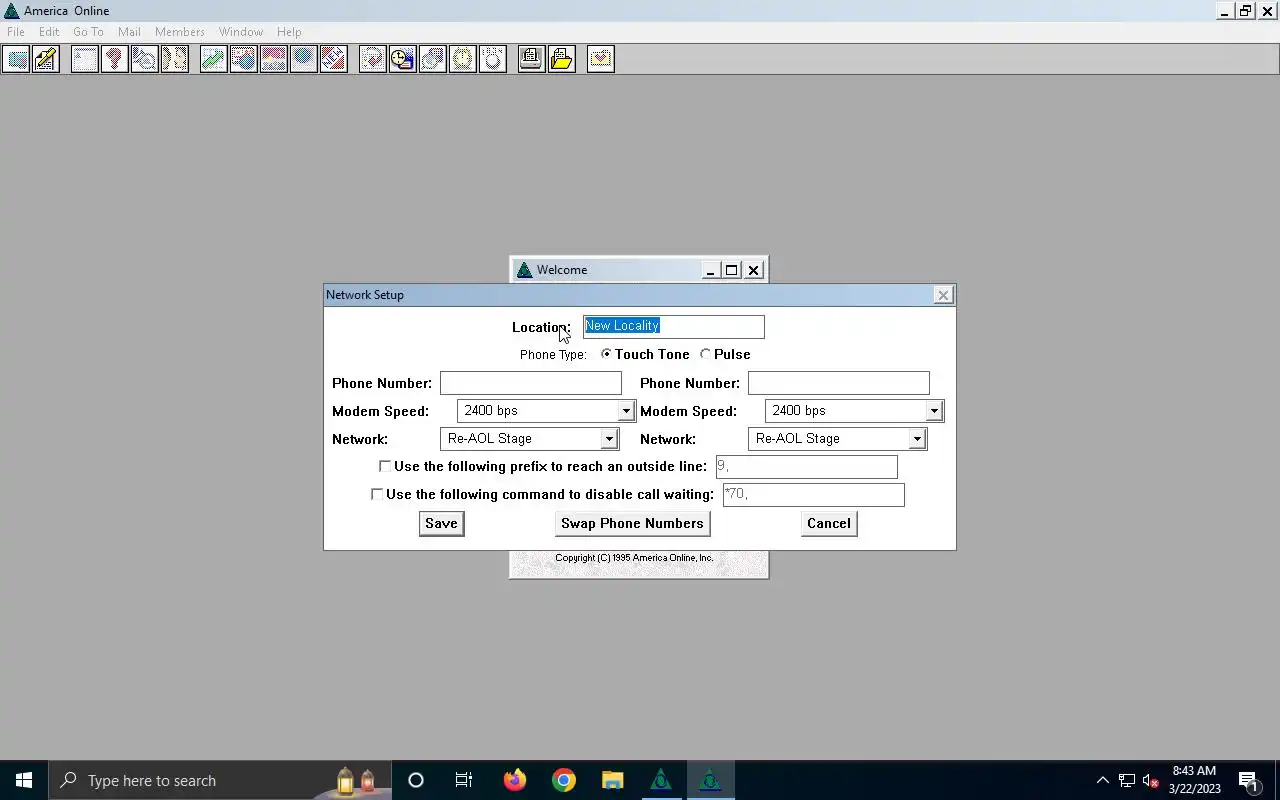Click the right Phone Number field
The width and height of the screenshot is (1280, 800).
point(839,383)
